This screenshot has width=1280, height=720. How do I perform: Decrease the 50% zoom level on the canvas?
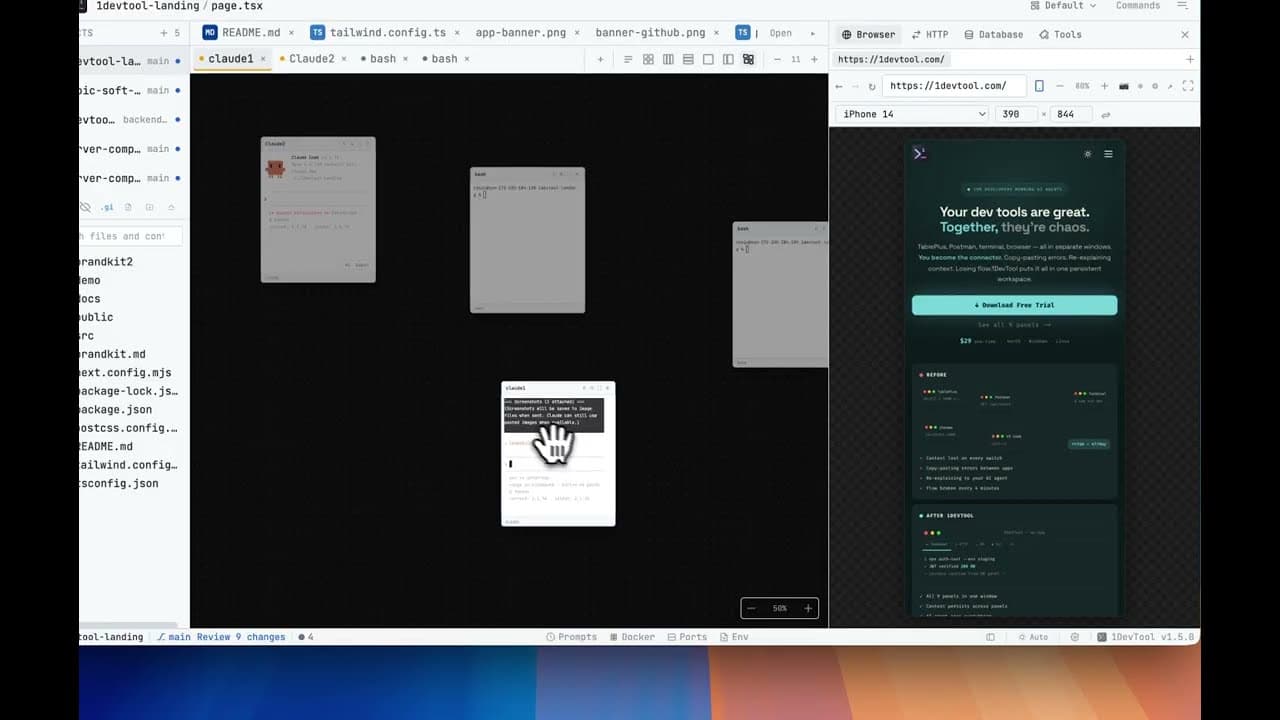pyautogui.click(x=751, y=608)
